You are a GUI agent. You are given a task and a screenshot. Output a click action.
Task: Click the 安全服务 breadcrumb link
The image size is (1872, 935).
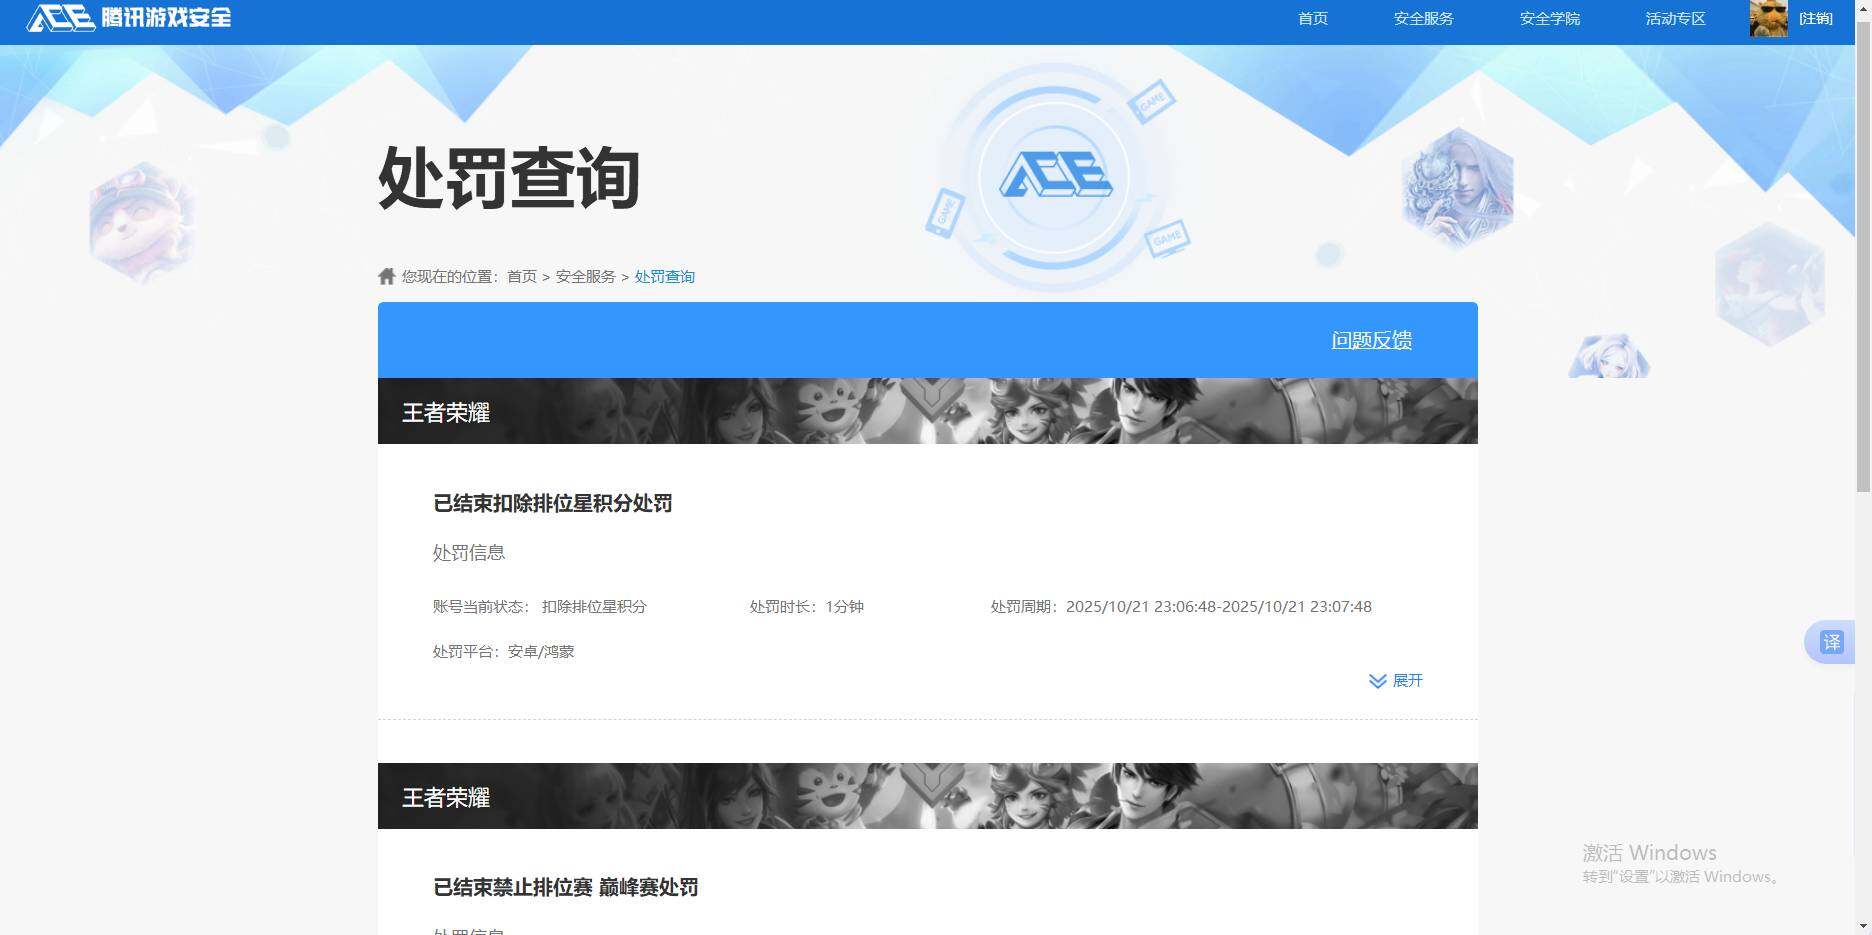click(585, 276)
